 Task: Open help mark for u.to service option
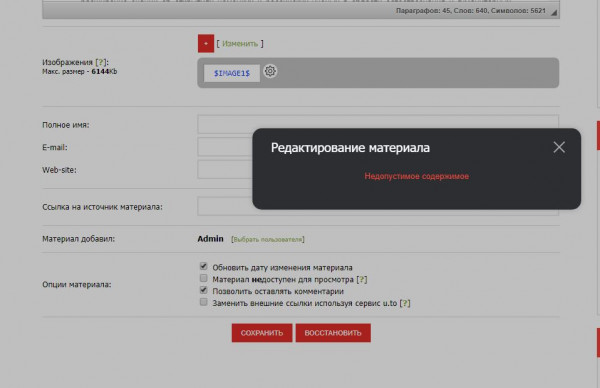[x=405, y=303]
